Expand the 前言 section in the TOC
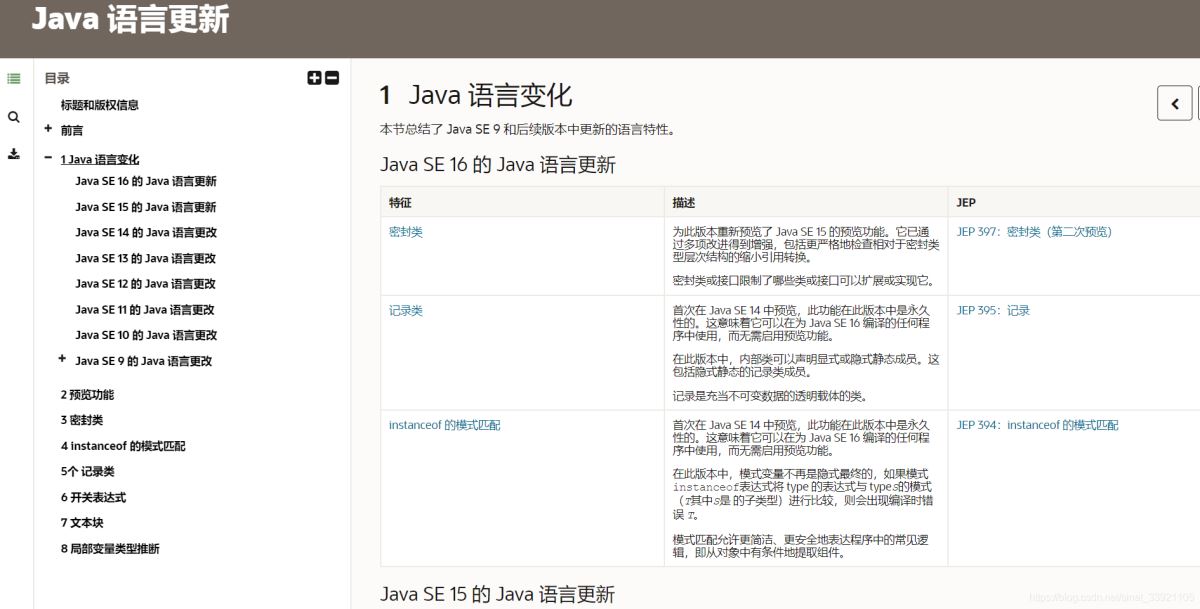This screenshot has height=609, width=1200. click(48, 129)
